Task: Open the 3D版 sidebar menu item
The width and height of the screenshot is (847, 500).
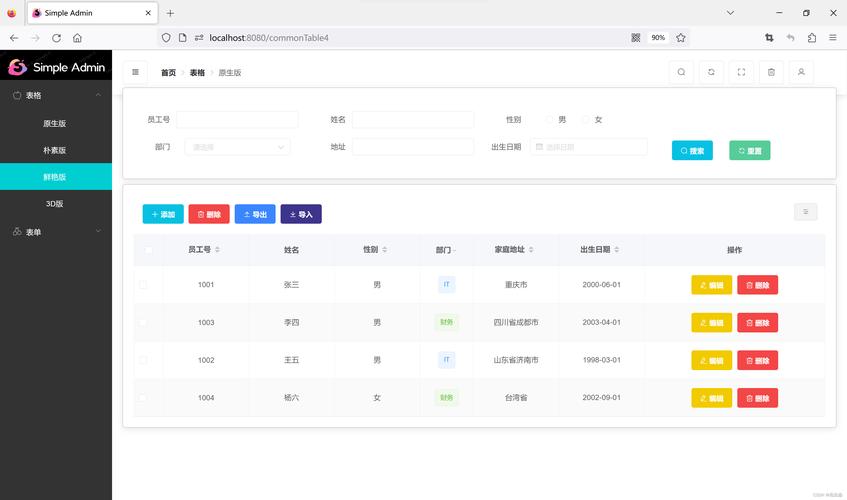Action: tap(56, 204)
